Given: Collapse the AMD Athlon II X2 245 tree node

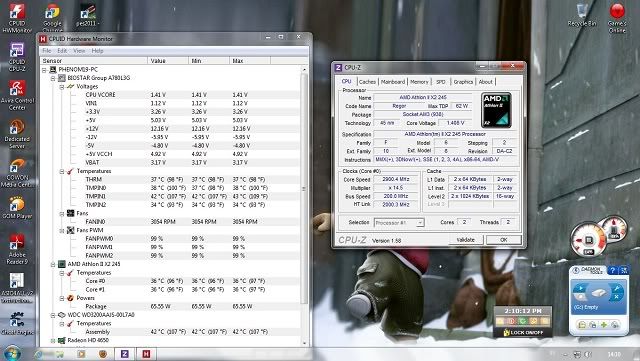Looking at the screenshot, I should pyautogui.click(x=53, y=265).
